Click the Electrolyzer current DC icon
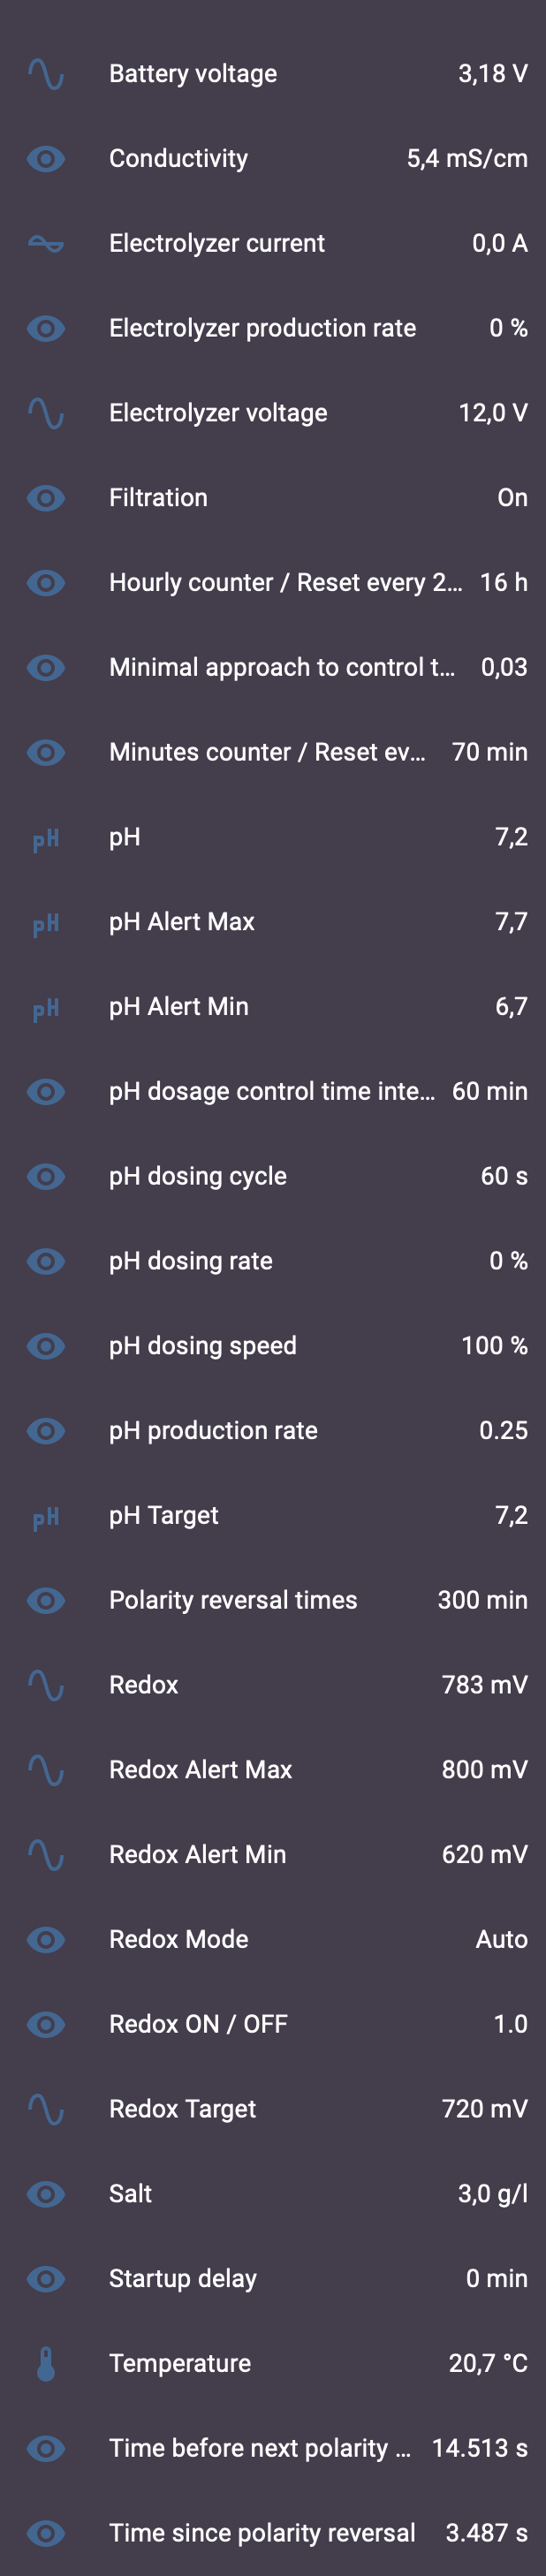The height and width of the screenshot is (2576, 546). click(x=46, y=244)
